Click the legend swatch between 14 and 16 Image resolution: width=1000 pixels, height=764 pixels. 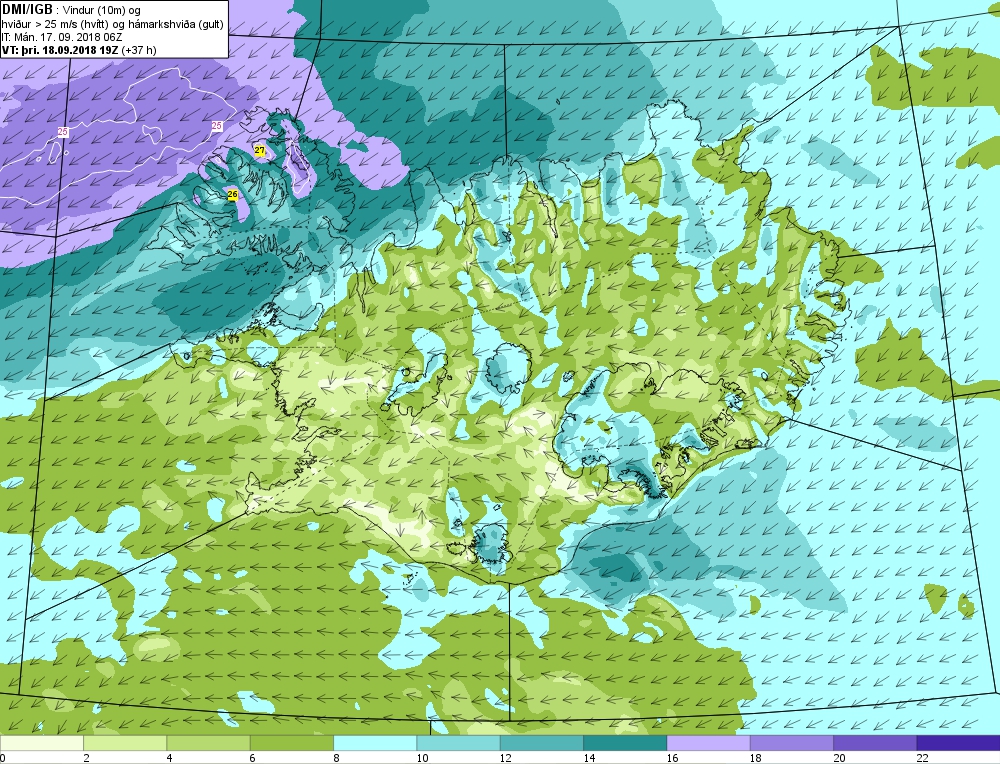(625, 743)
